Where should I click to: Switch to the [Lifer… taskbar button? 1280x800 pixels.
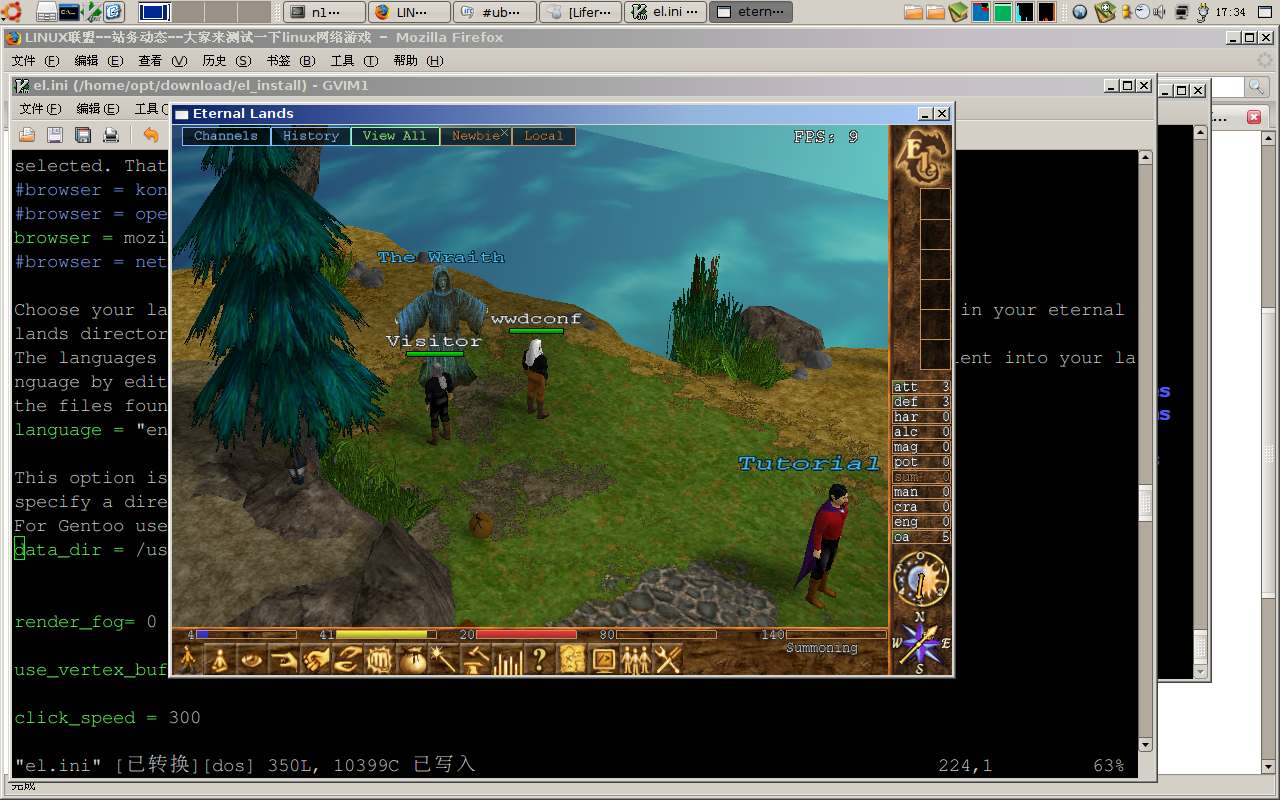pos(580,12)
